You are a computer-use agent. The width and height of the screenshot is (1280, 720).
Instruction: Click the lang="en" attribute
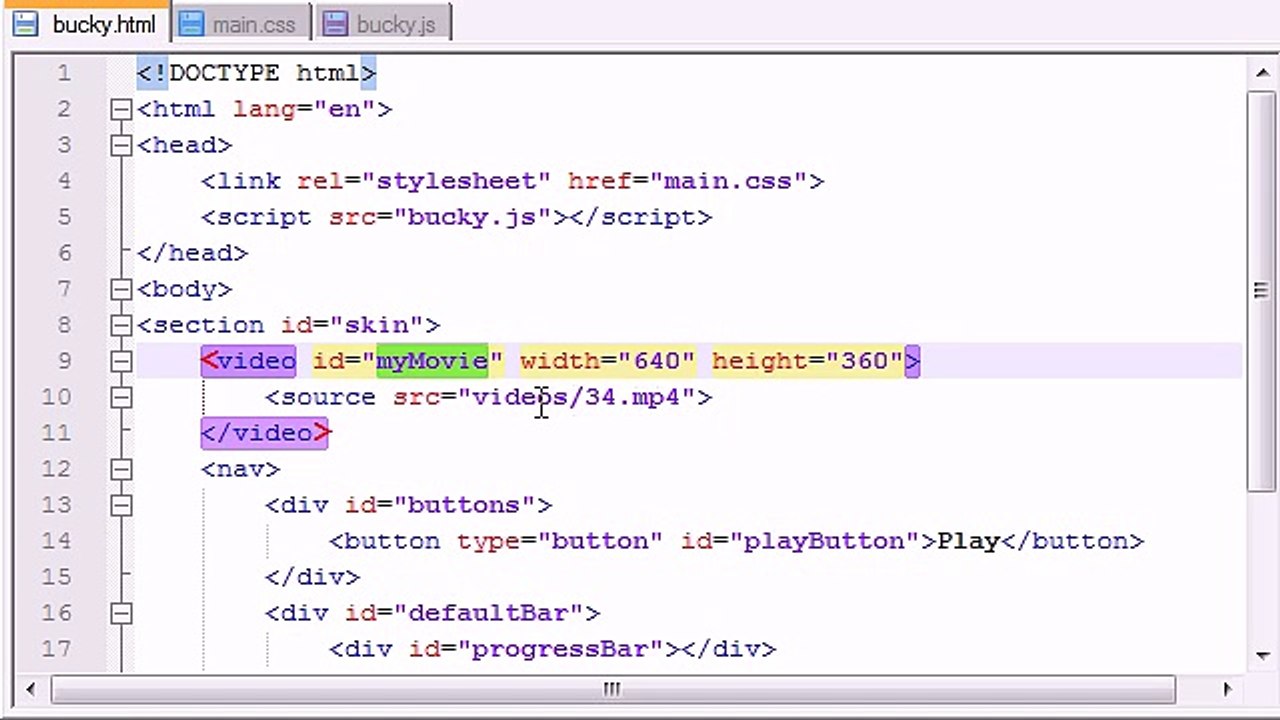[x=304, y=109]
